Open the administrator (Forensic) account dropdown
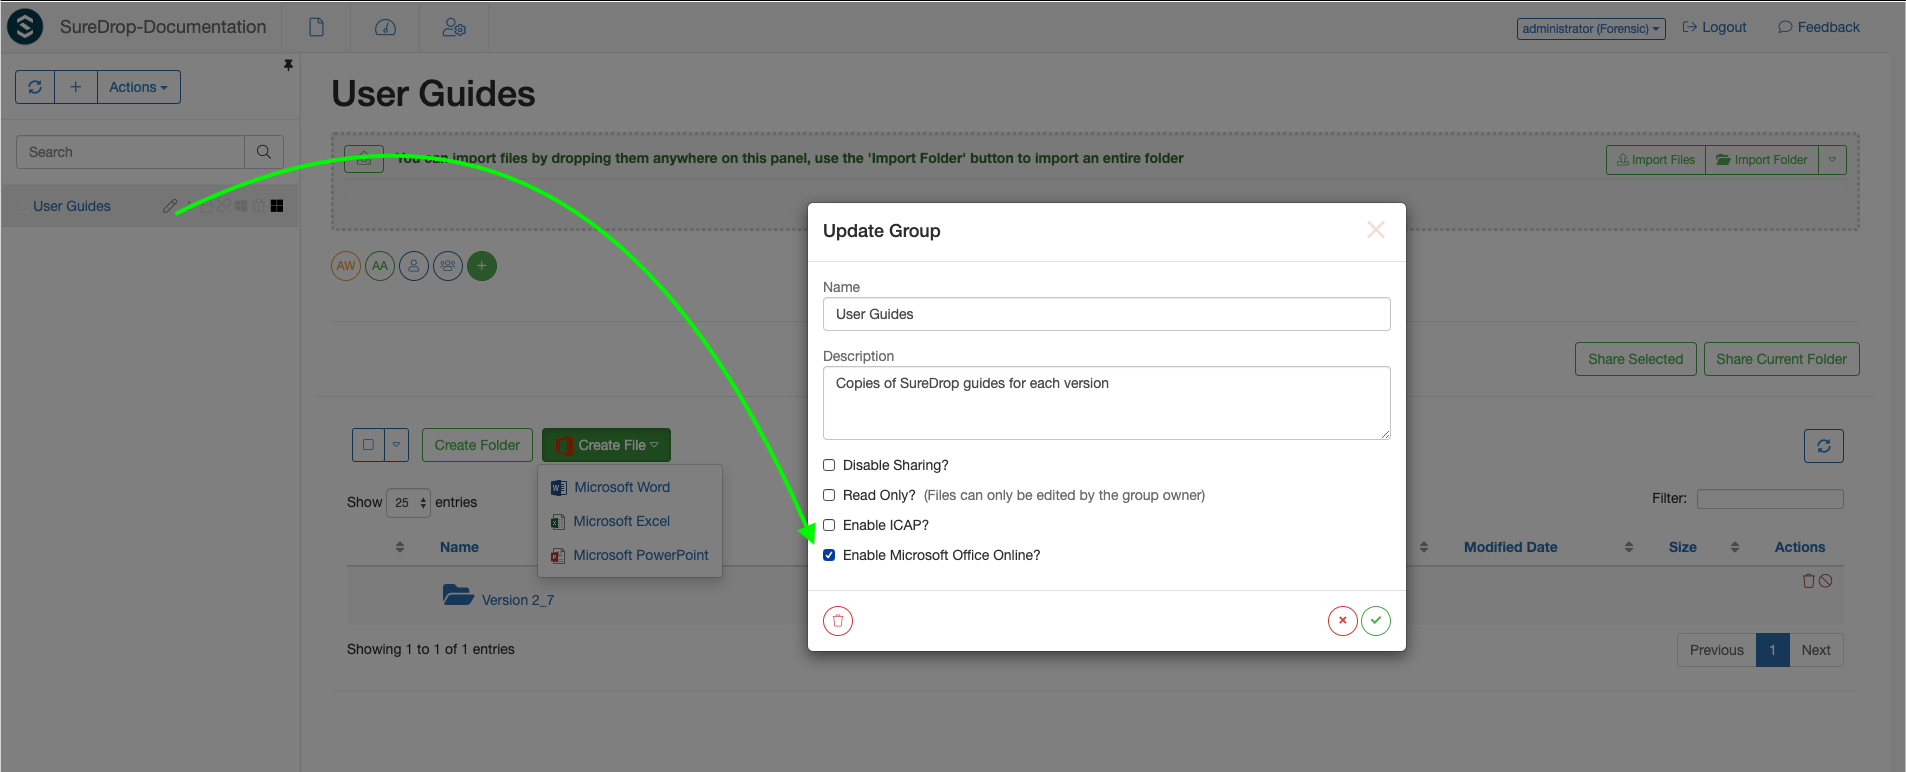This screenshot has width=1906, height=772. (x=1591, y=29)
